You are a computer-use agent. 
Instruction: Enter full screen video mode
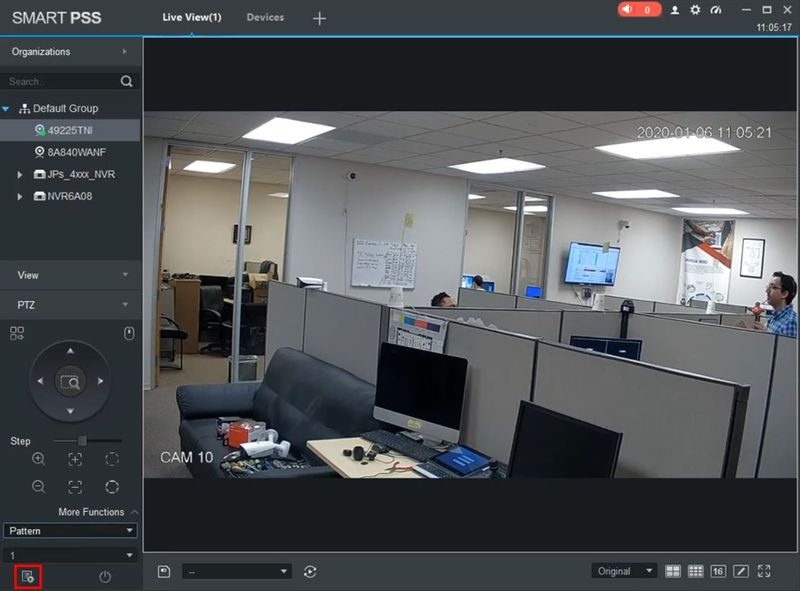pyautogui.click(x=764, y=571)
